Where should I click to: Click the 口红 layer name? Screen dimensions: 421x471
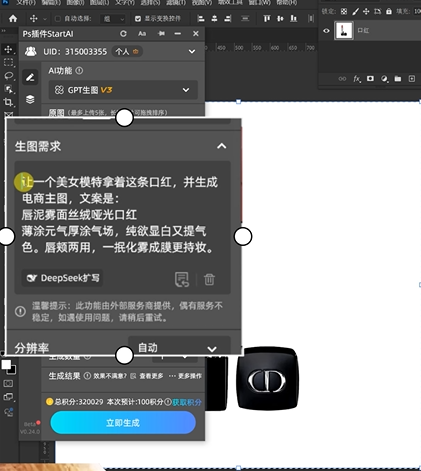pyautogui.click(x=363, y=31)
